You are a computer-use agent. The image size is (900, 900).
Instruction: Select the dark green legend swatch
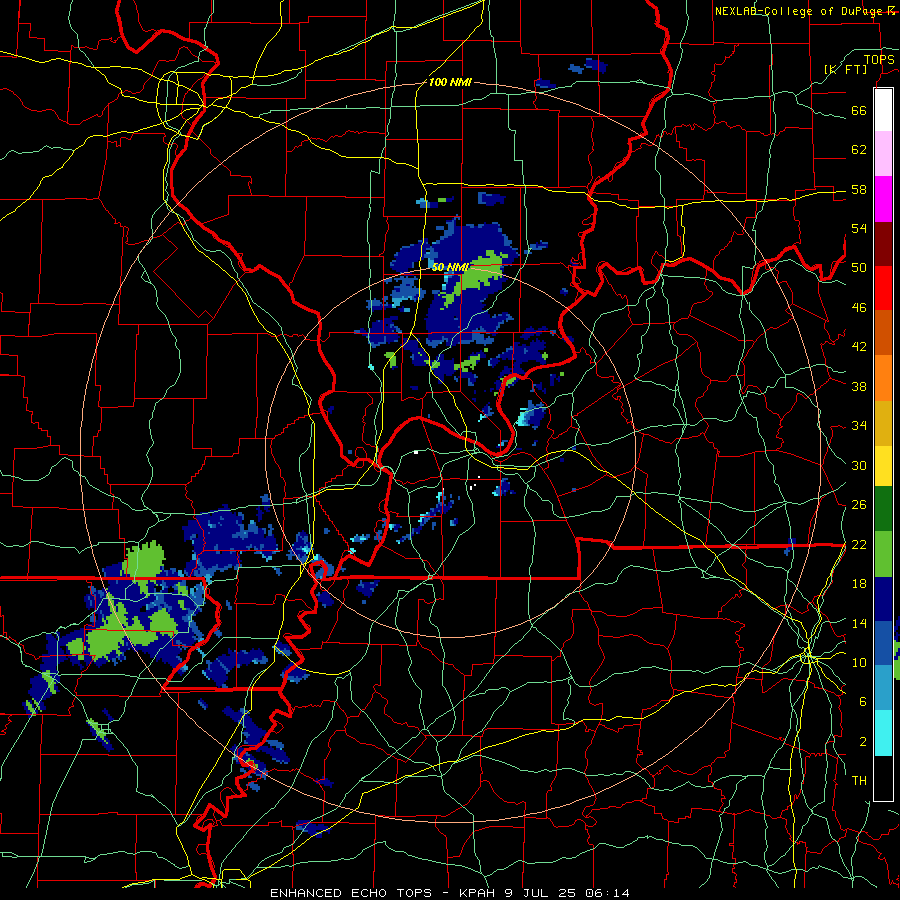883,509
